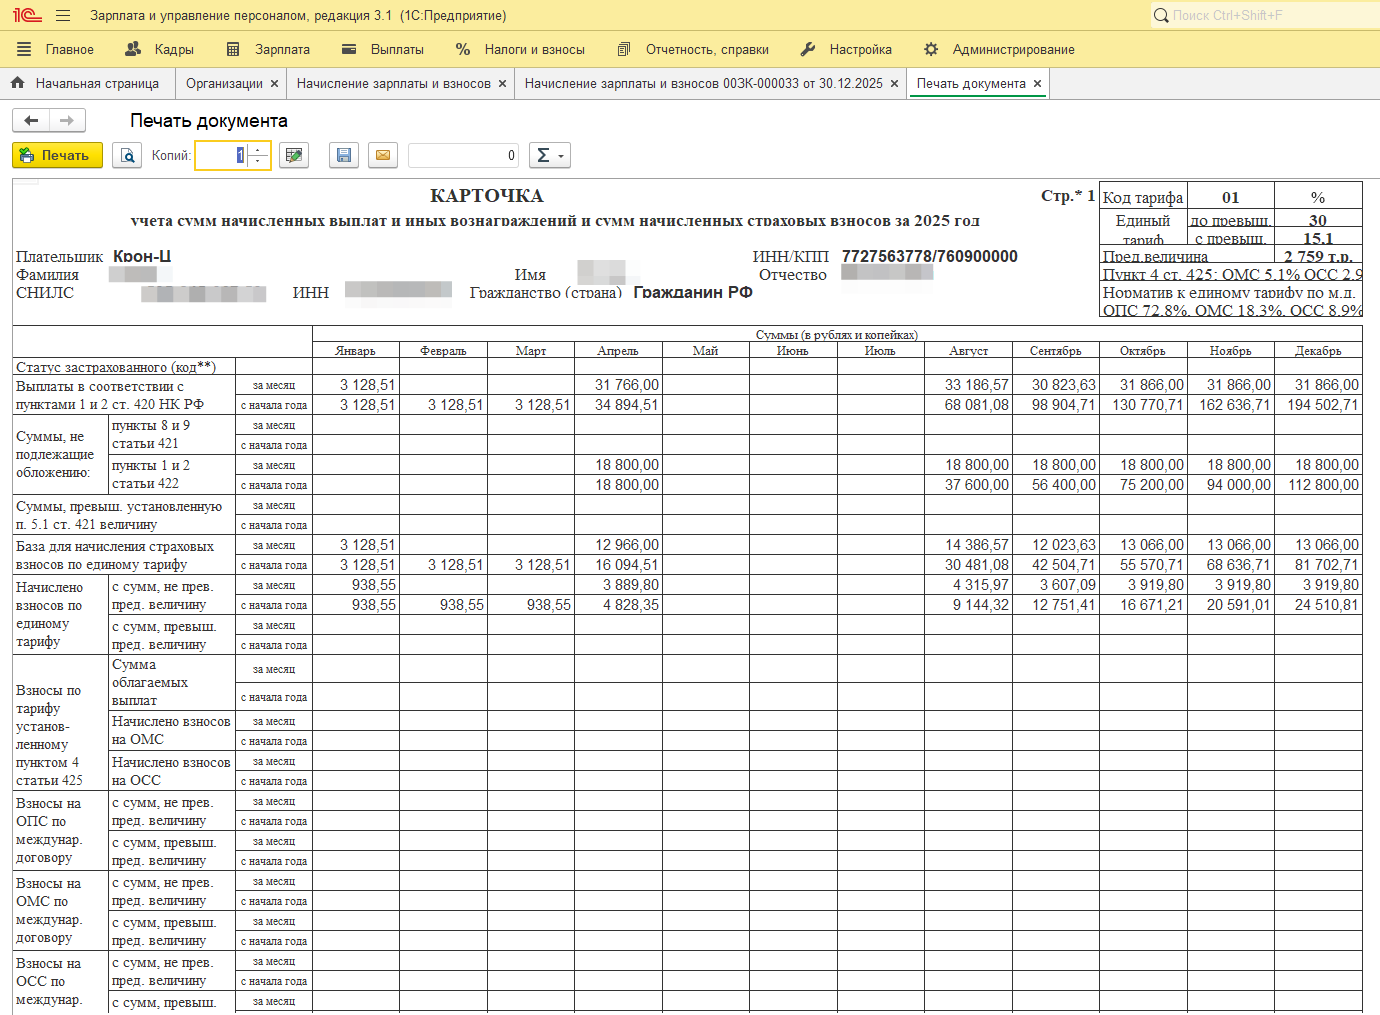Switch to Начисление зарплаты и взносов tab
Screen dimensions: 1380x1015
pos(393,84)
